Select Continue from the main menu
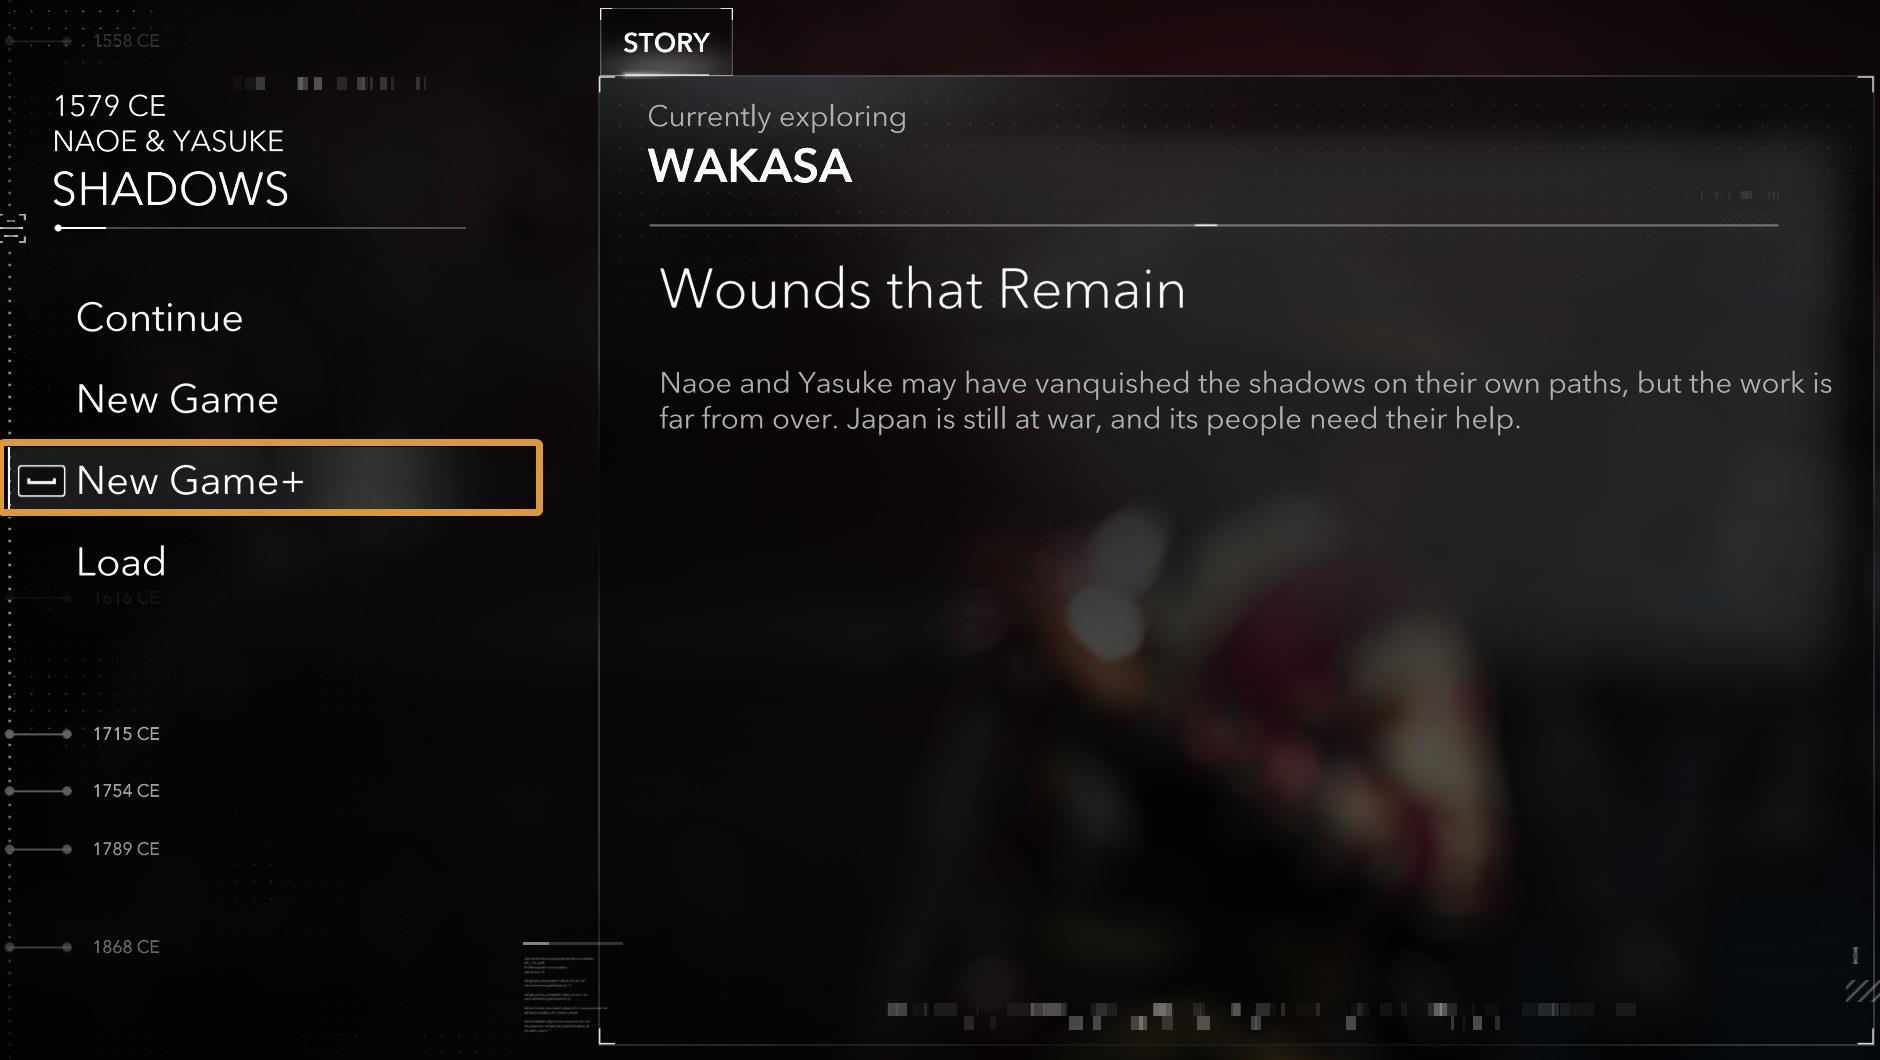 160,318
